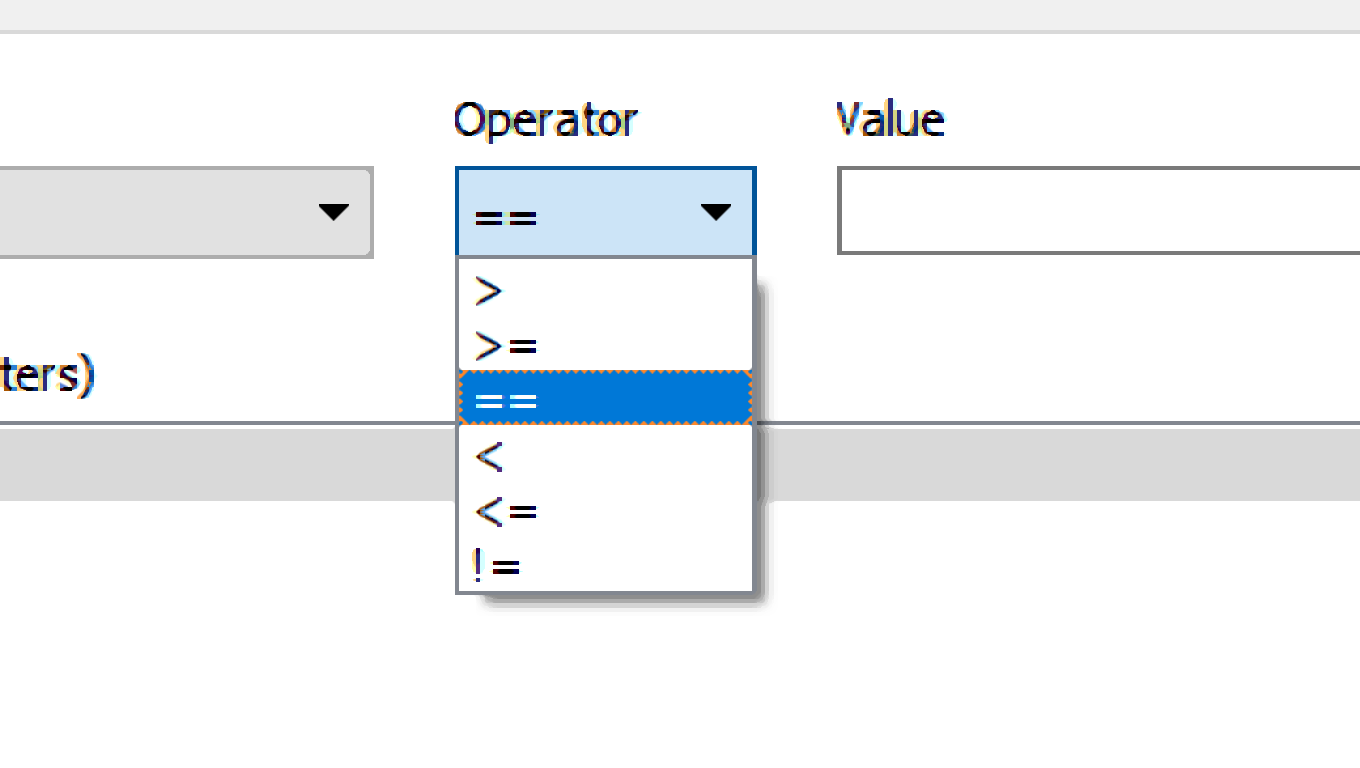The width and height of the screenshot is (1360, 768).
Task: Click the arrow on the left gray dropdown
Action: [333, 212]
